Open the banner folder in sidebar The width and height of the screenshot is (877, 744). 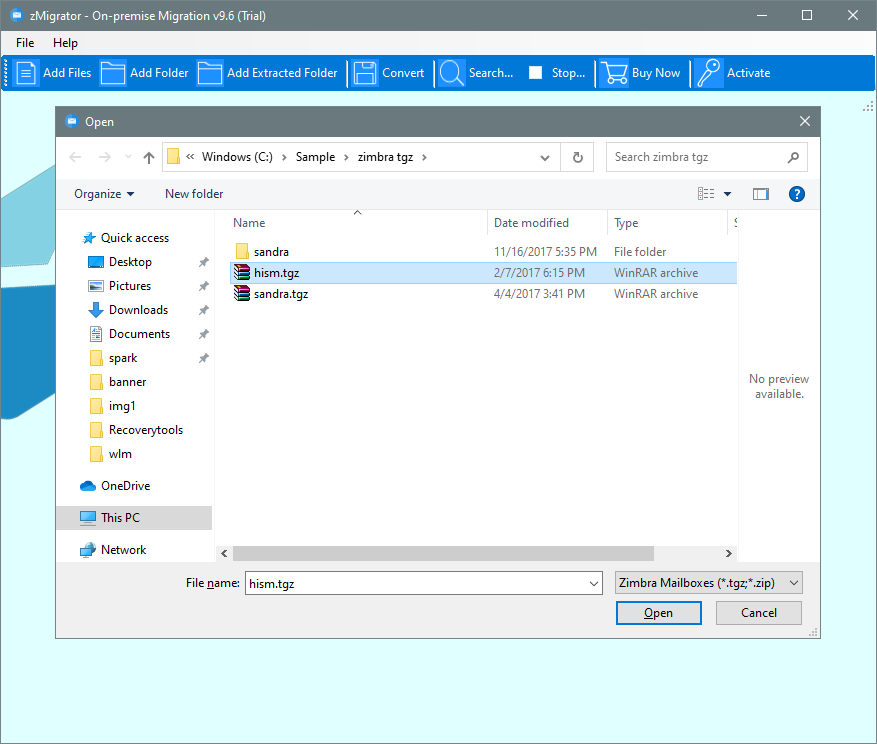pyautogui.click(x=127, y=382)
